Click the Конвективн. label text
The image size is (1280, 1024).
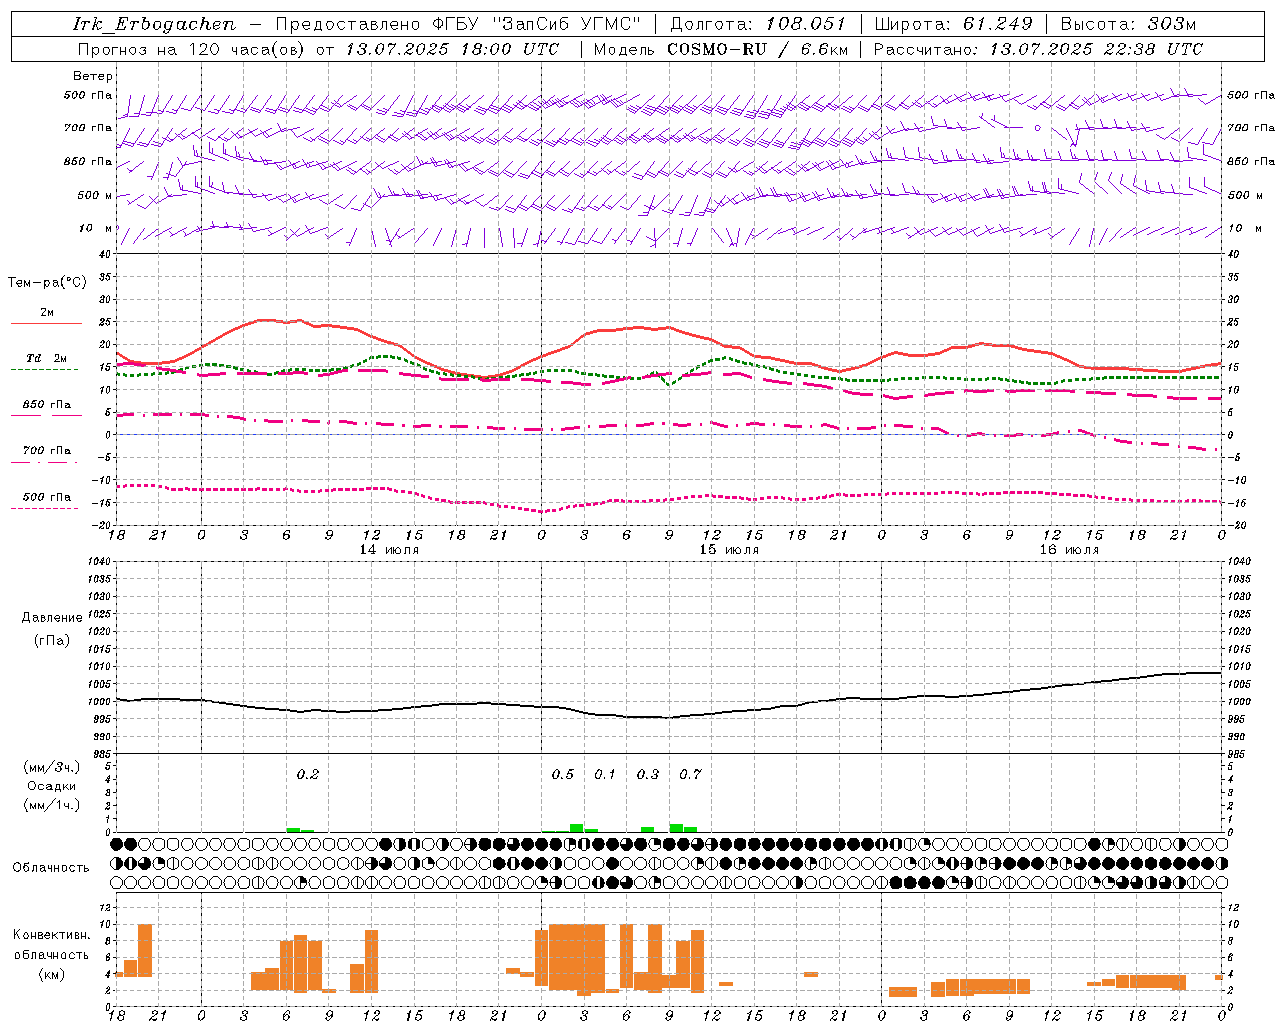point(52,935)
